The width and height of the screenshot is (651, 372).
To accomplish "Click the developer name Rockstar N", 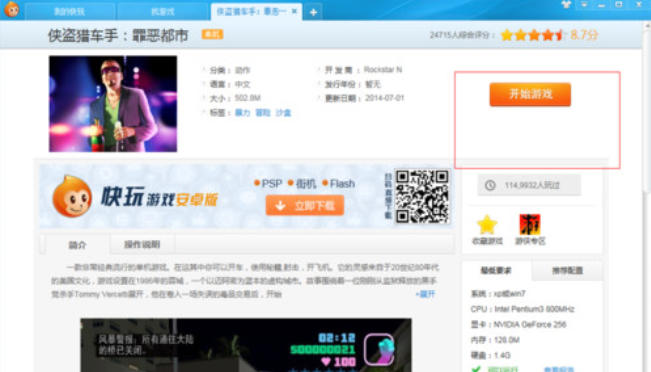I will click(383, 69).
